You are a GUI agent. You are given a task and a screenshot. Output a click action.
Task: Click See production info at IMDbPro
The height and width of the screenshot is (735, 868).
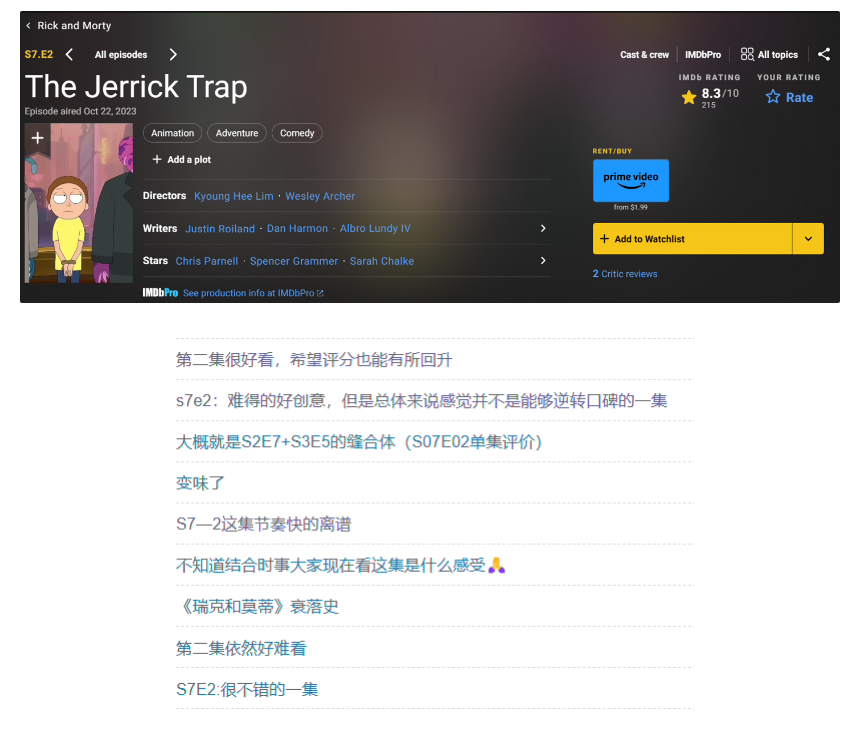(253, 293)
